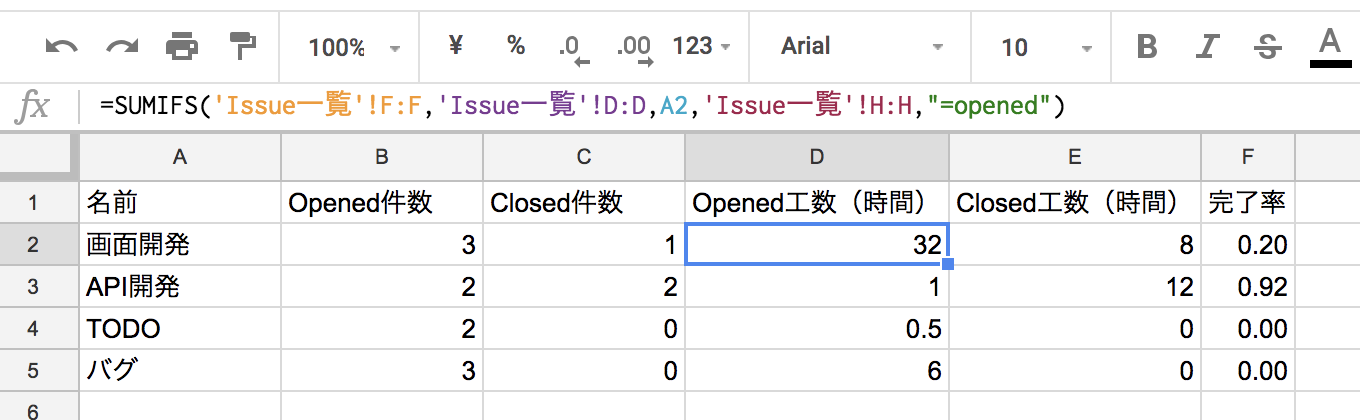Format as currency with ¥ button
Viewport: 1360px width, 420px height.
pos(456,46)
